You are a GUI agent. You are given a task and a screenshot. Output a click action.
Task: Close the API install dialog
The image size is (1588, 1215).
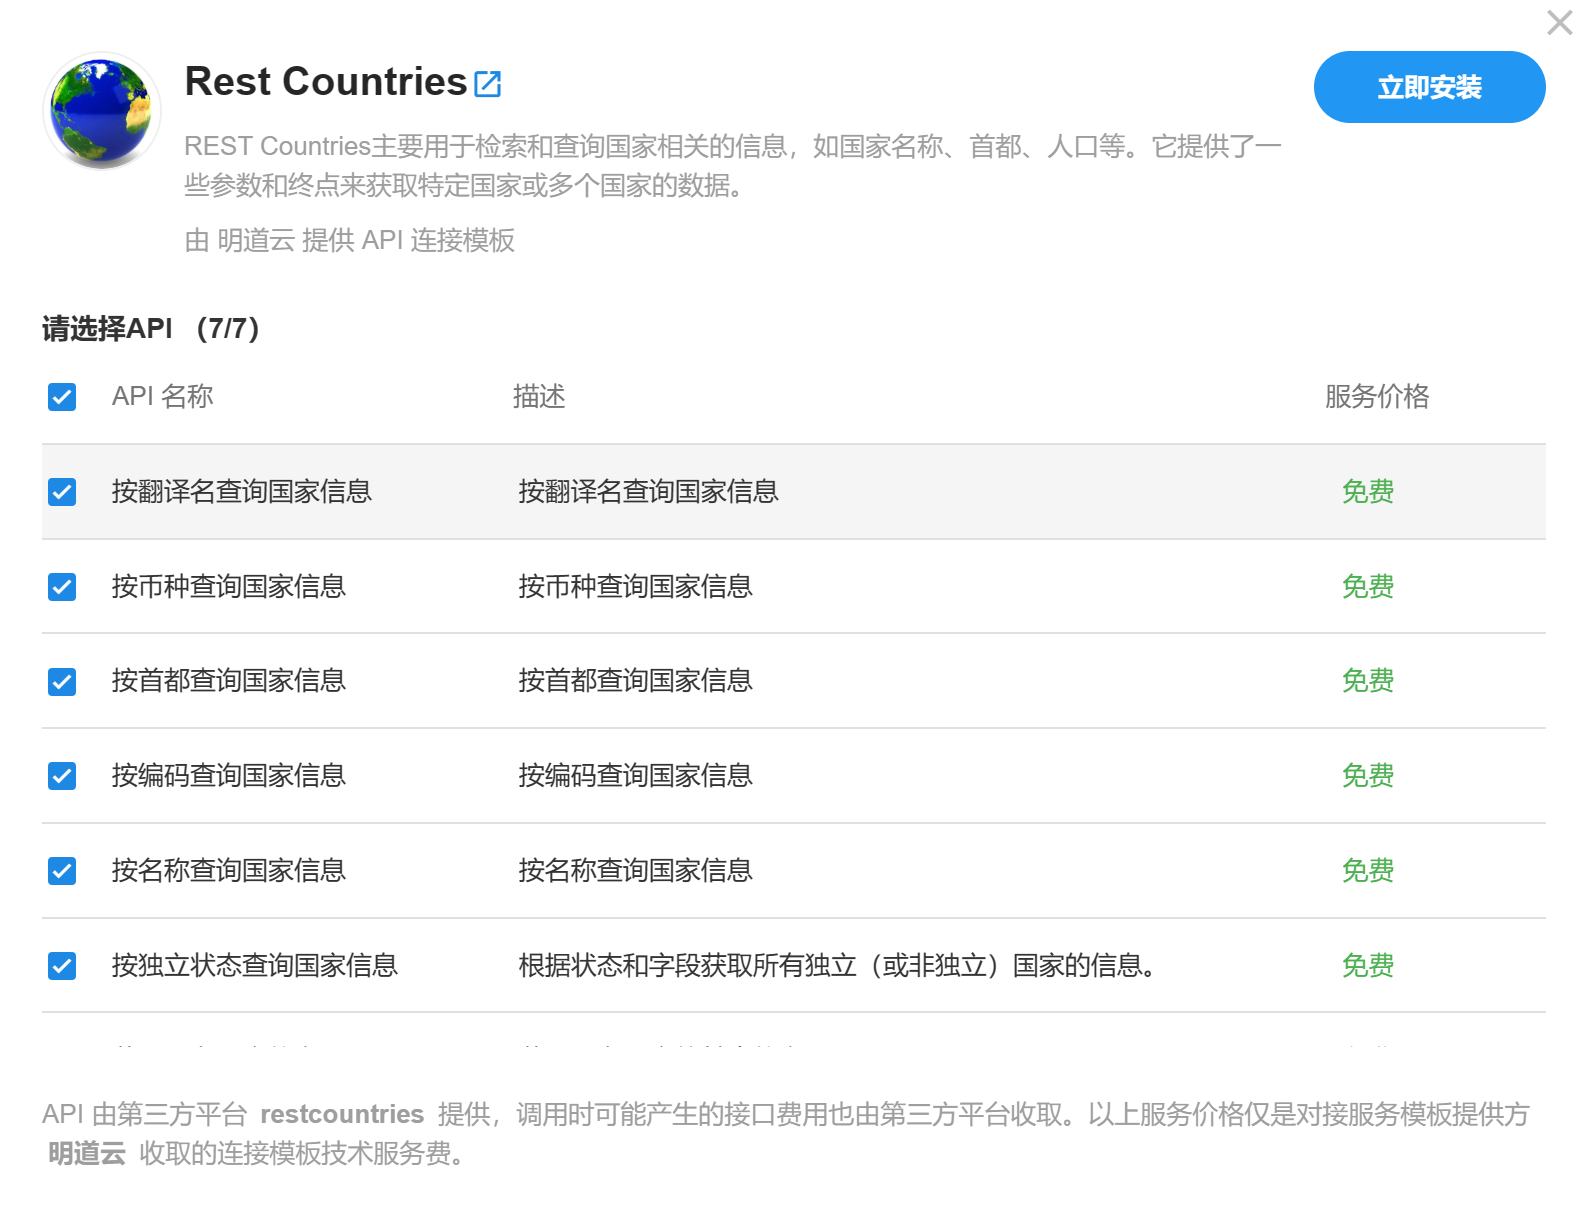[1559, 22]
